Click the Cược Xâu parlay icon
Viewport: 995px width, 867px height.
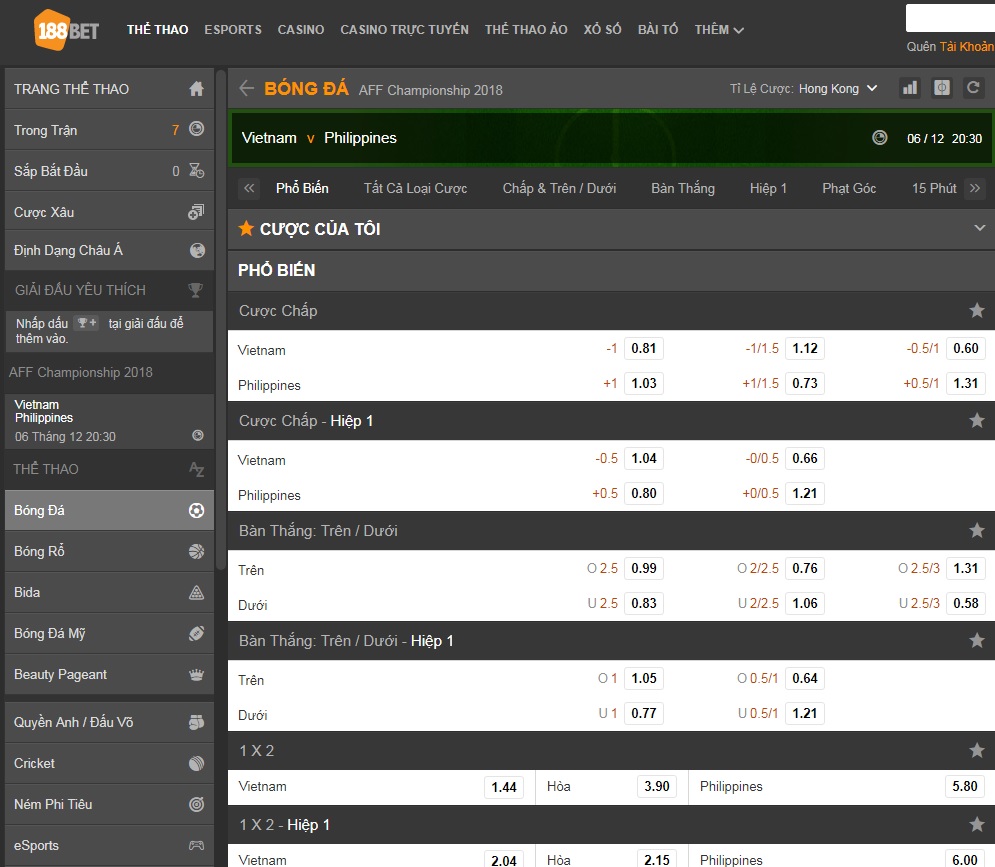click(196, 212)
